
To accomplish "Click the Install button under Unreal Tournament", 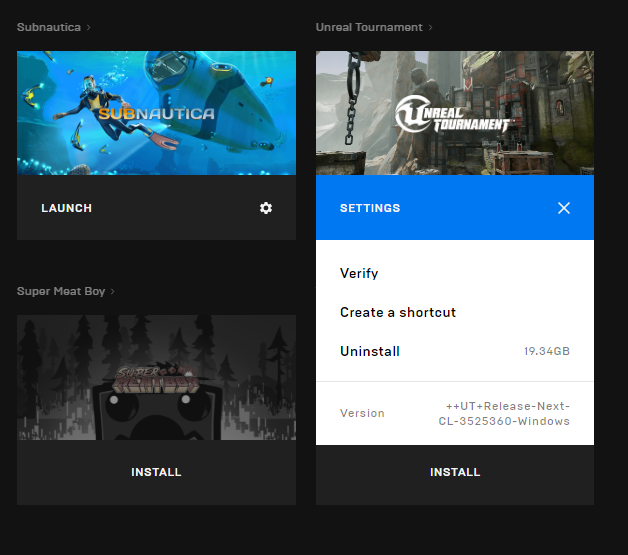I will [455, 472].
